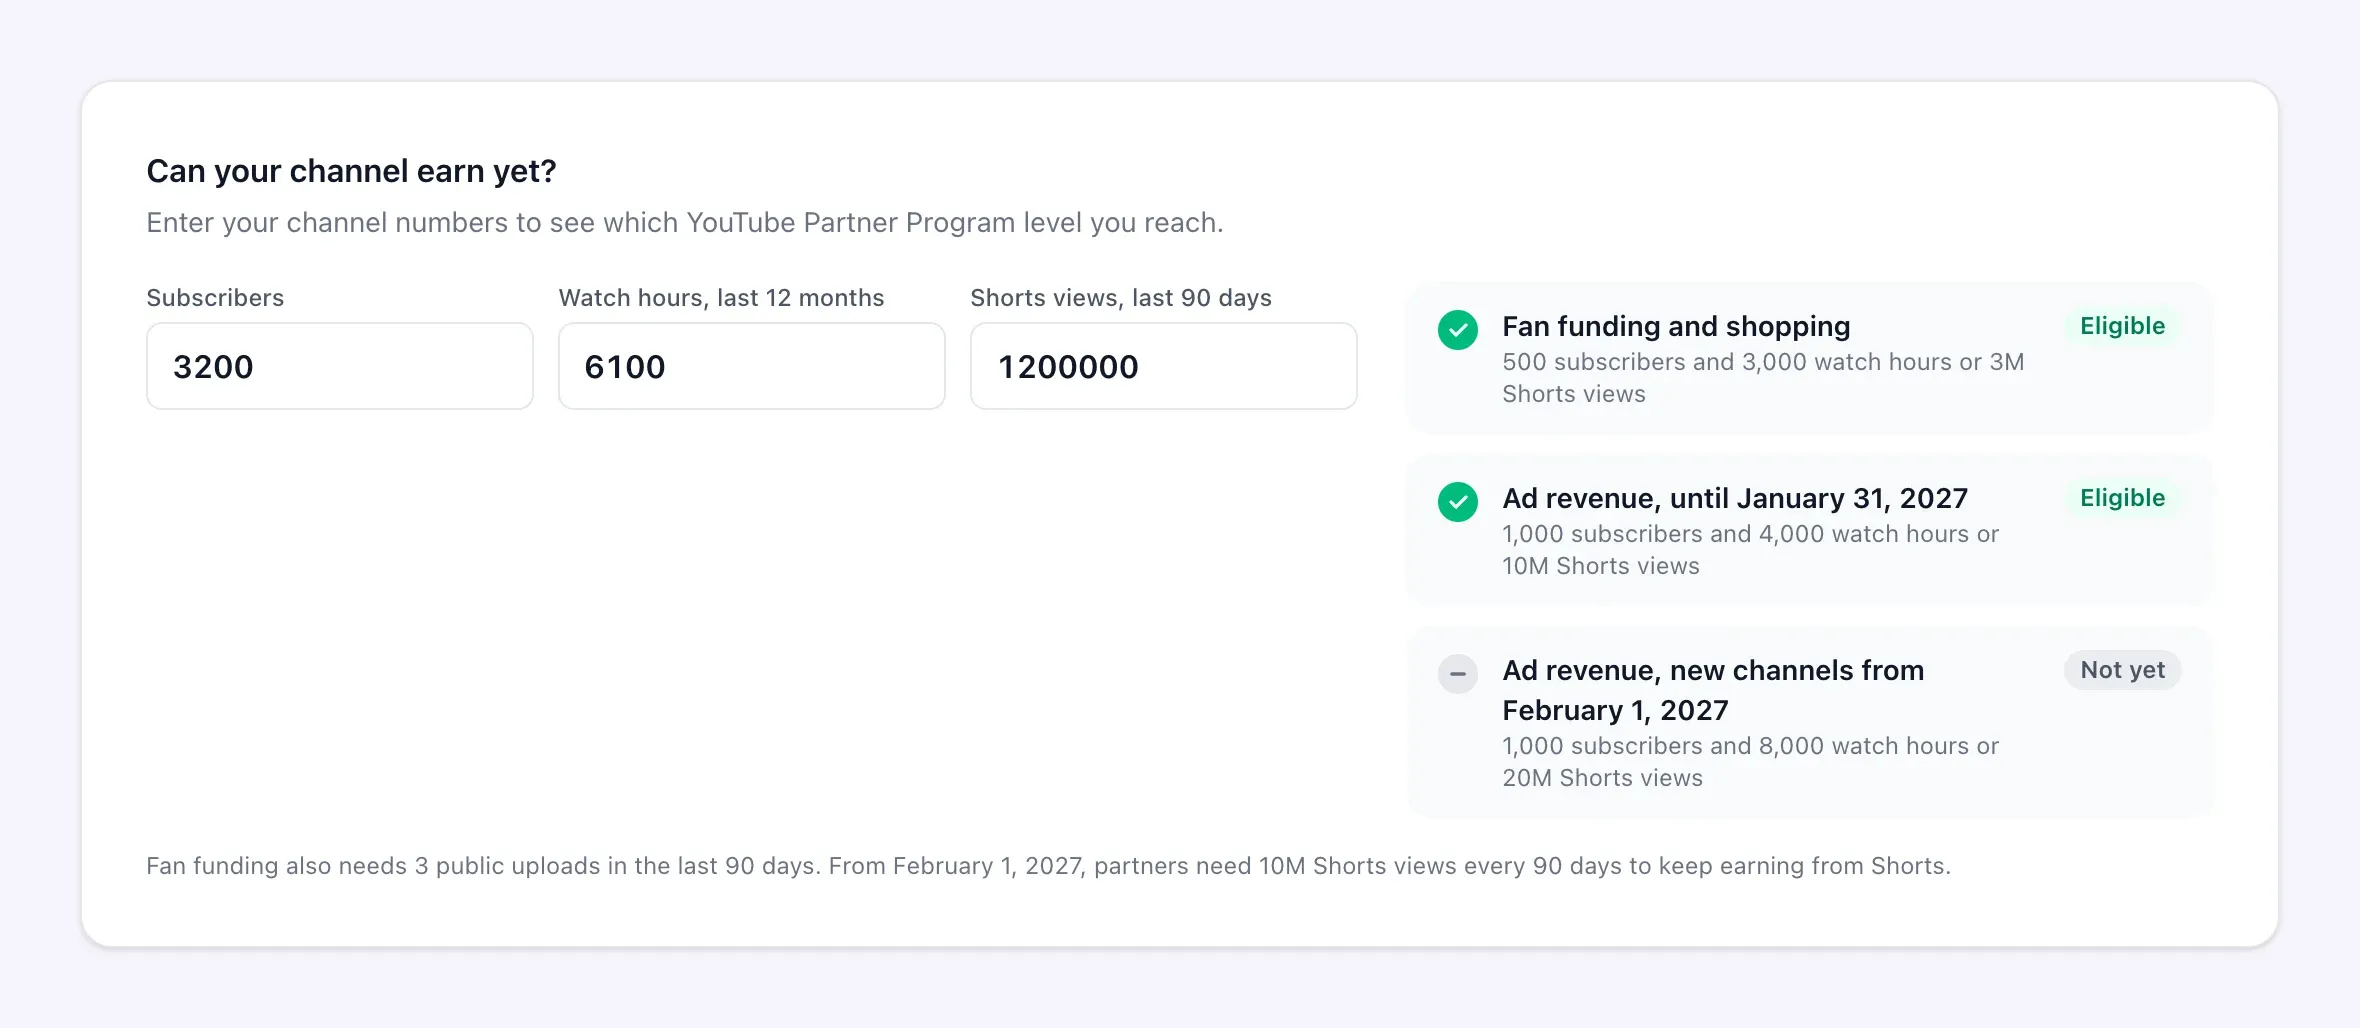Click the gray dash icon beside new channels row

[x=1458, y=674]
